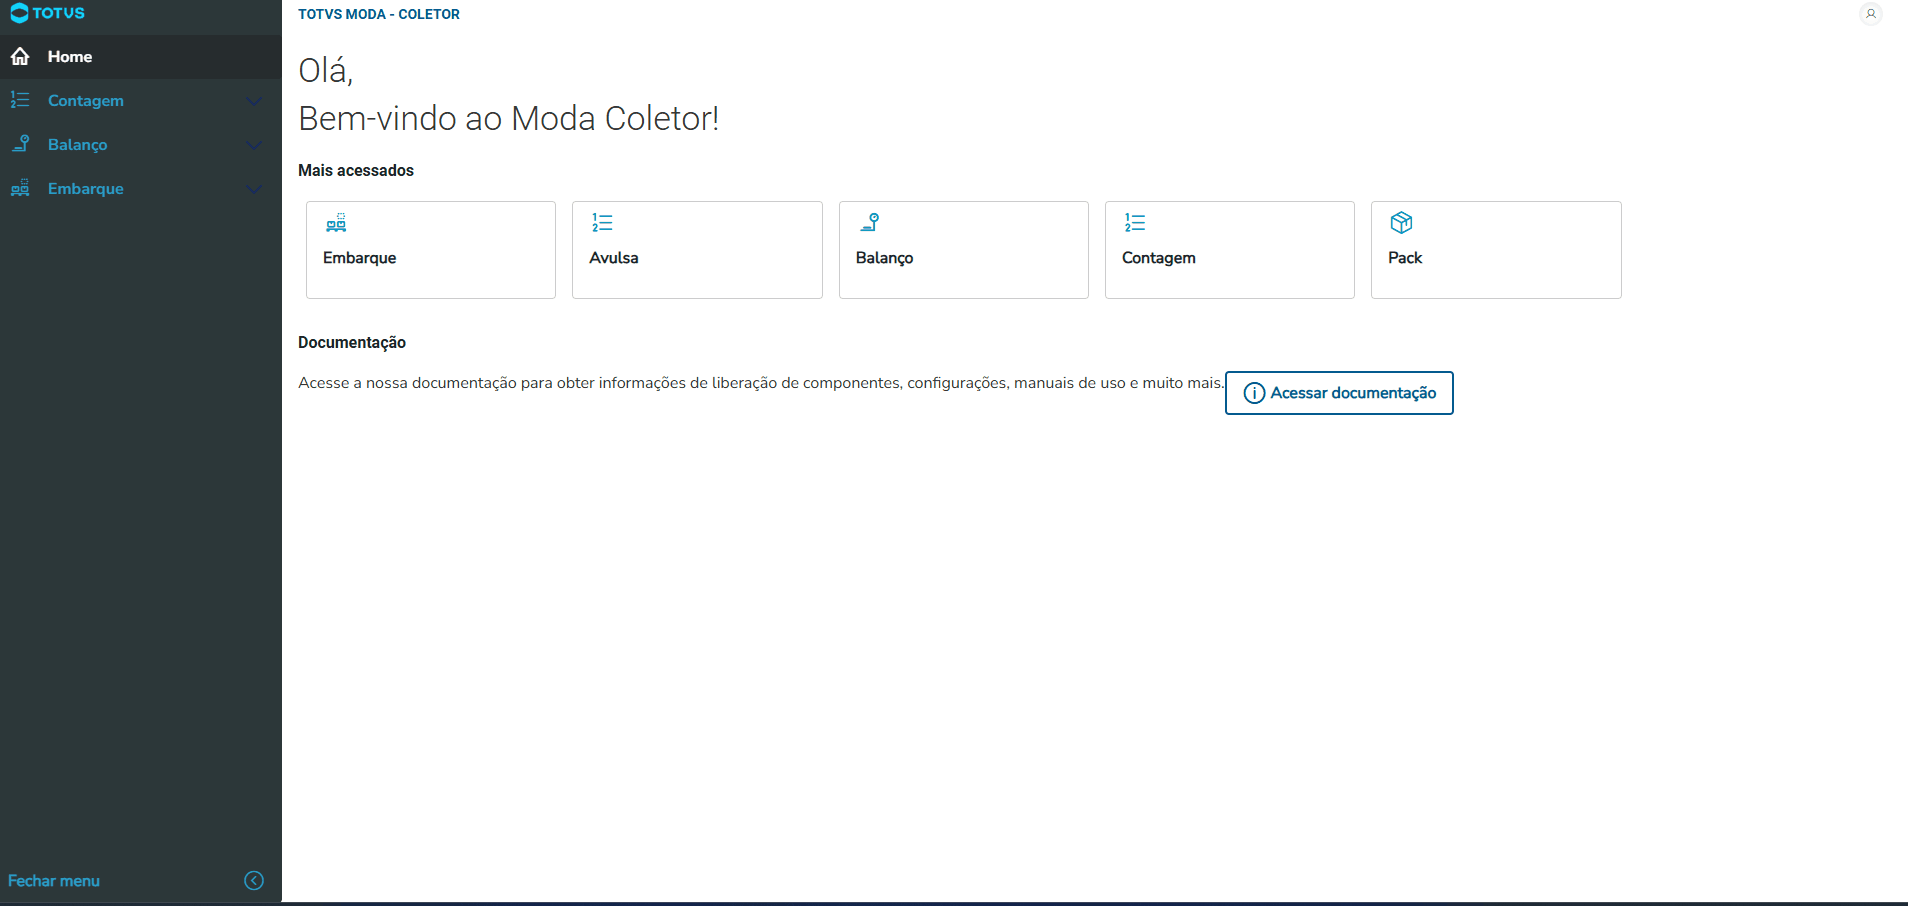Click the Home house icon
The width and height of the screenshot is (1908, 906).
(20, 57)
